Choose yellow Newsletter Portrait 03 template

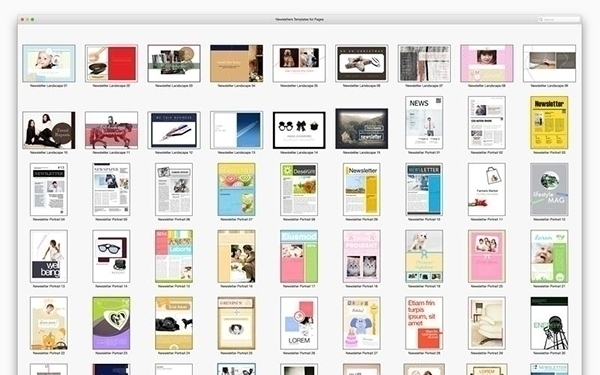pyautogui.click(x=549, y=122)
